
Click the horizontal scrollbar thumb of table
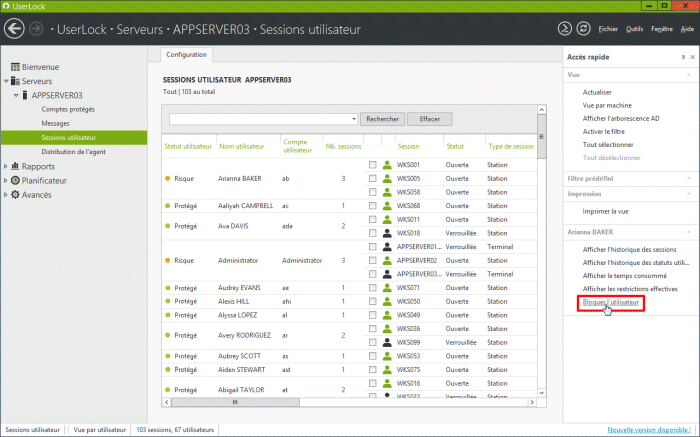[x=235, y=402]
